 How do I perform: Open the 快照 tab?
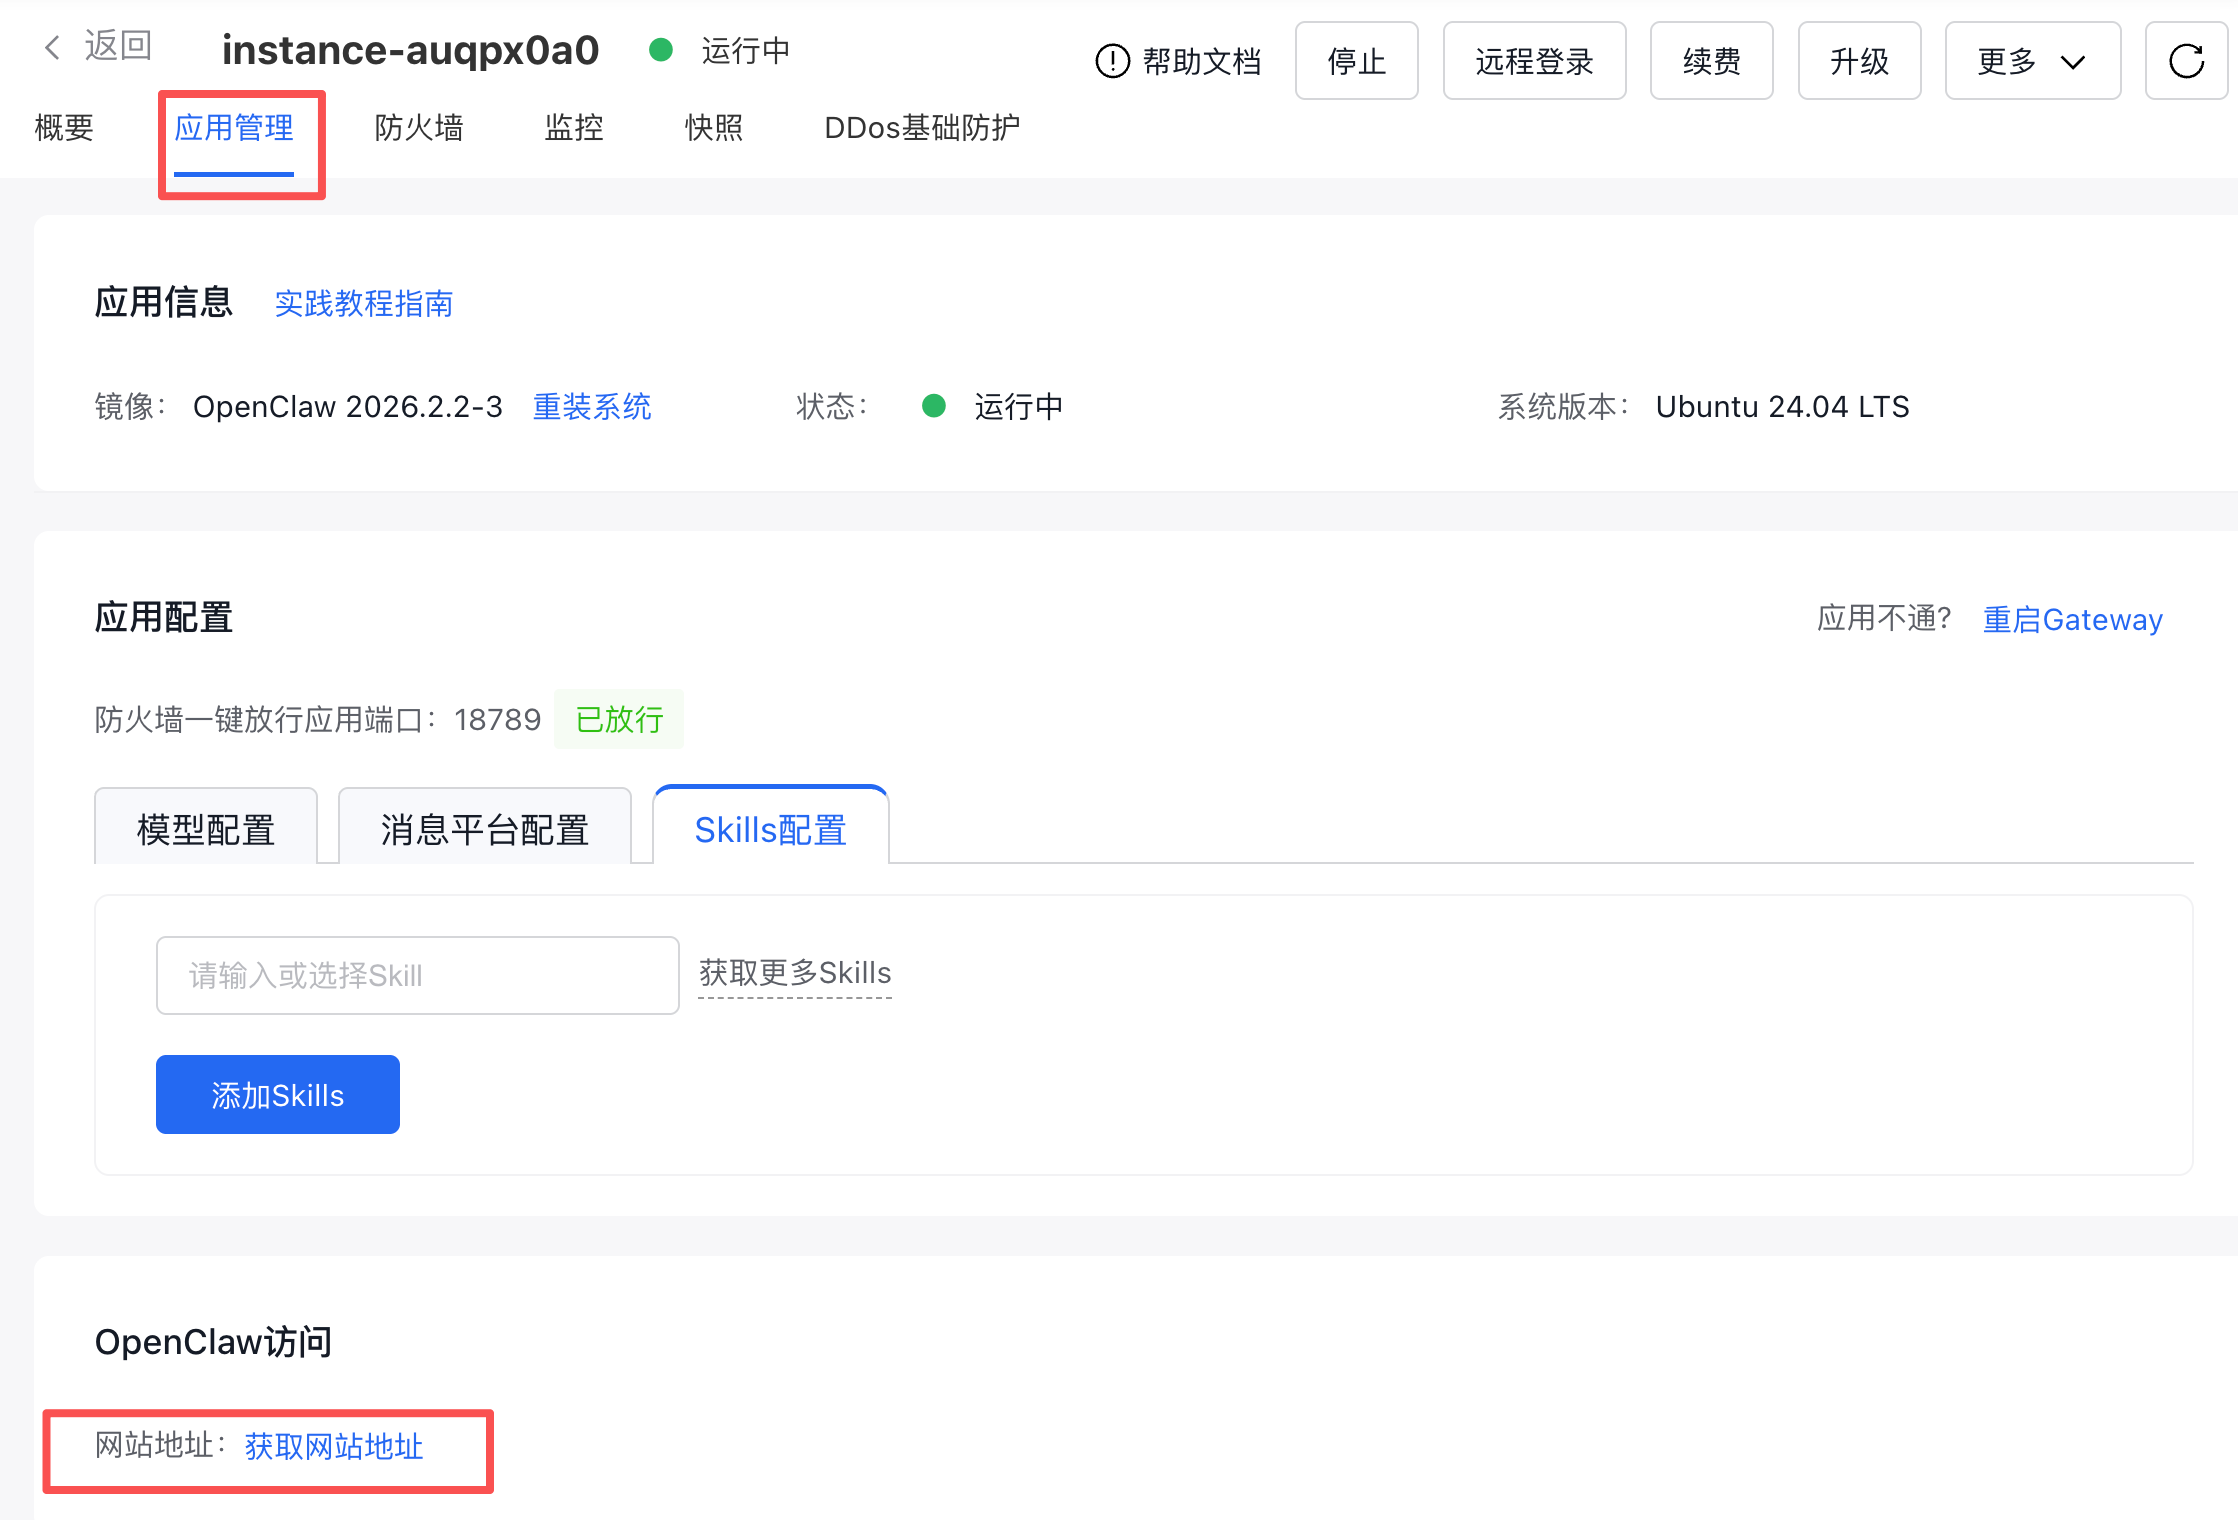click(713, 128)
